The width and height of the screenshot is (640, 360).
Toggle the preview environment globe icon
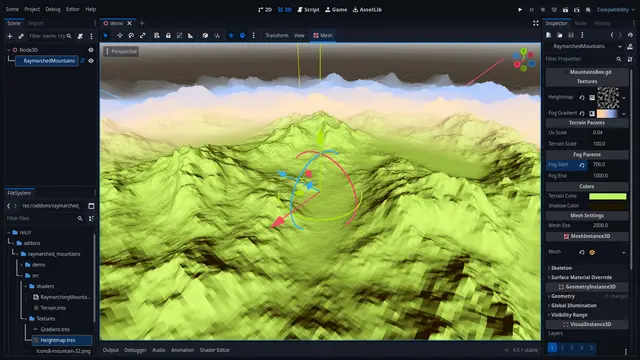coord(242,36)
